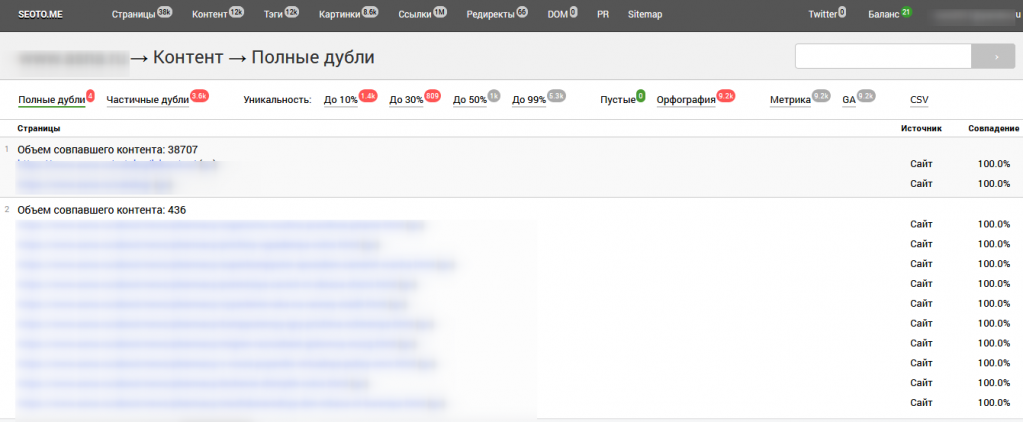Click inside the search input field
The height and width of the screenshot is (422, 1023).
click(883, 57)
